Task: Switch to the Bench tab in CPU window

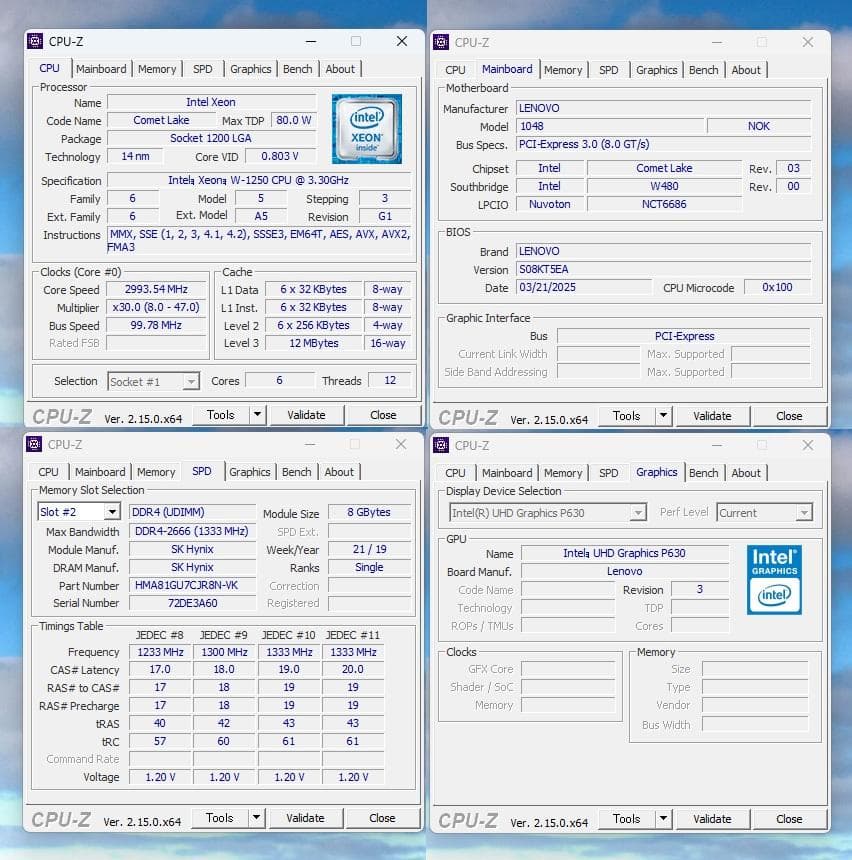Action: 297,68
